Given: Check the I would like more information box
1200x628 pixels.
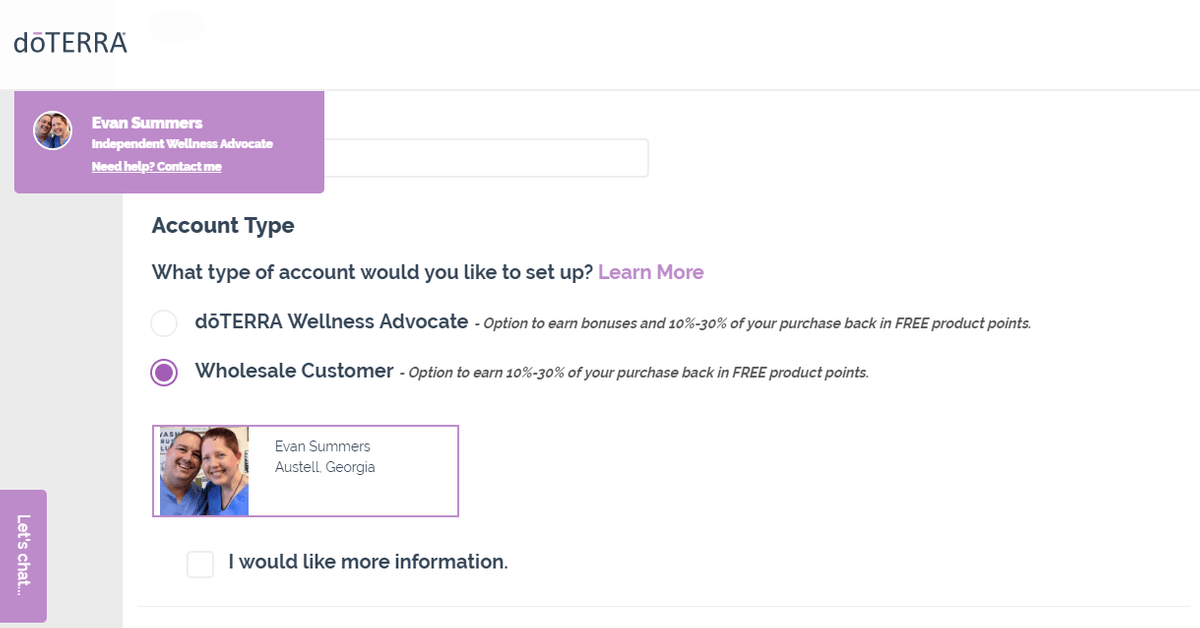Looking at the screenshot, I should (200, 564).
